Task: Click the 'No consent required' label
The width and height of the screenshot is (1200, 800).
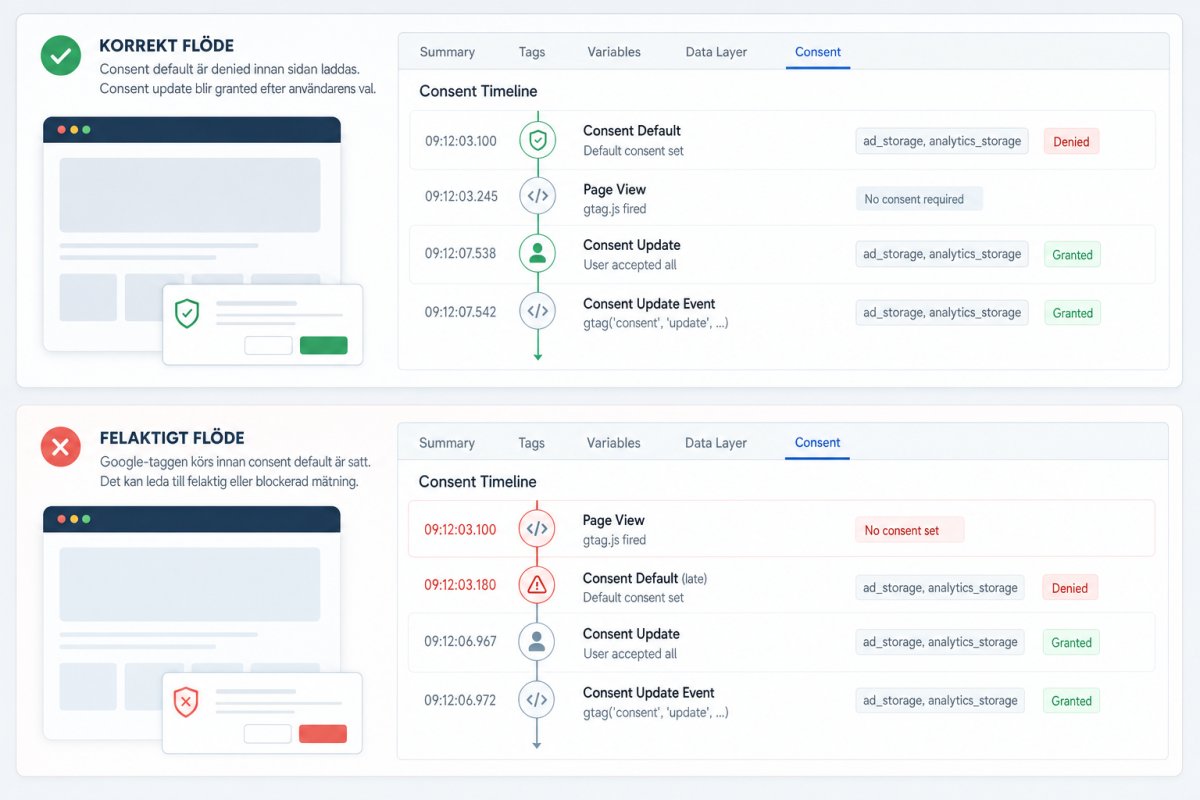Action: (919, 199)
